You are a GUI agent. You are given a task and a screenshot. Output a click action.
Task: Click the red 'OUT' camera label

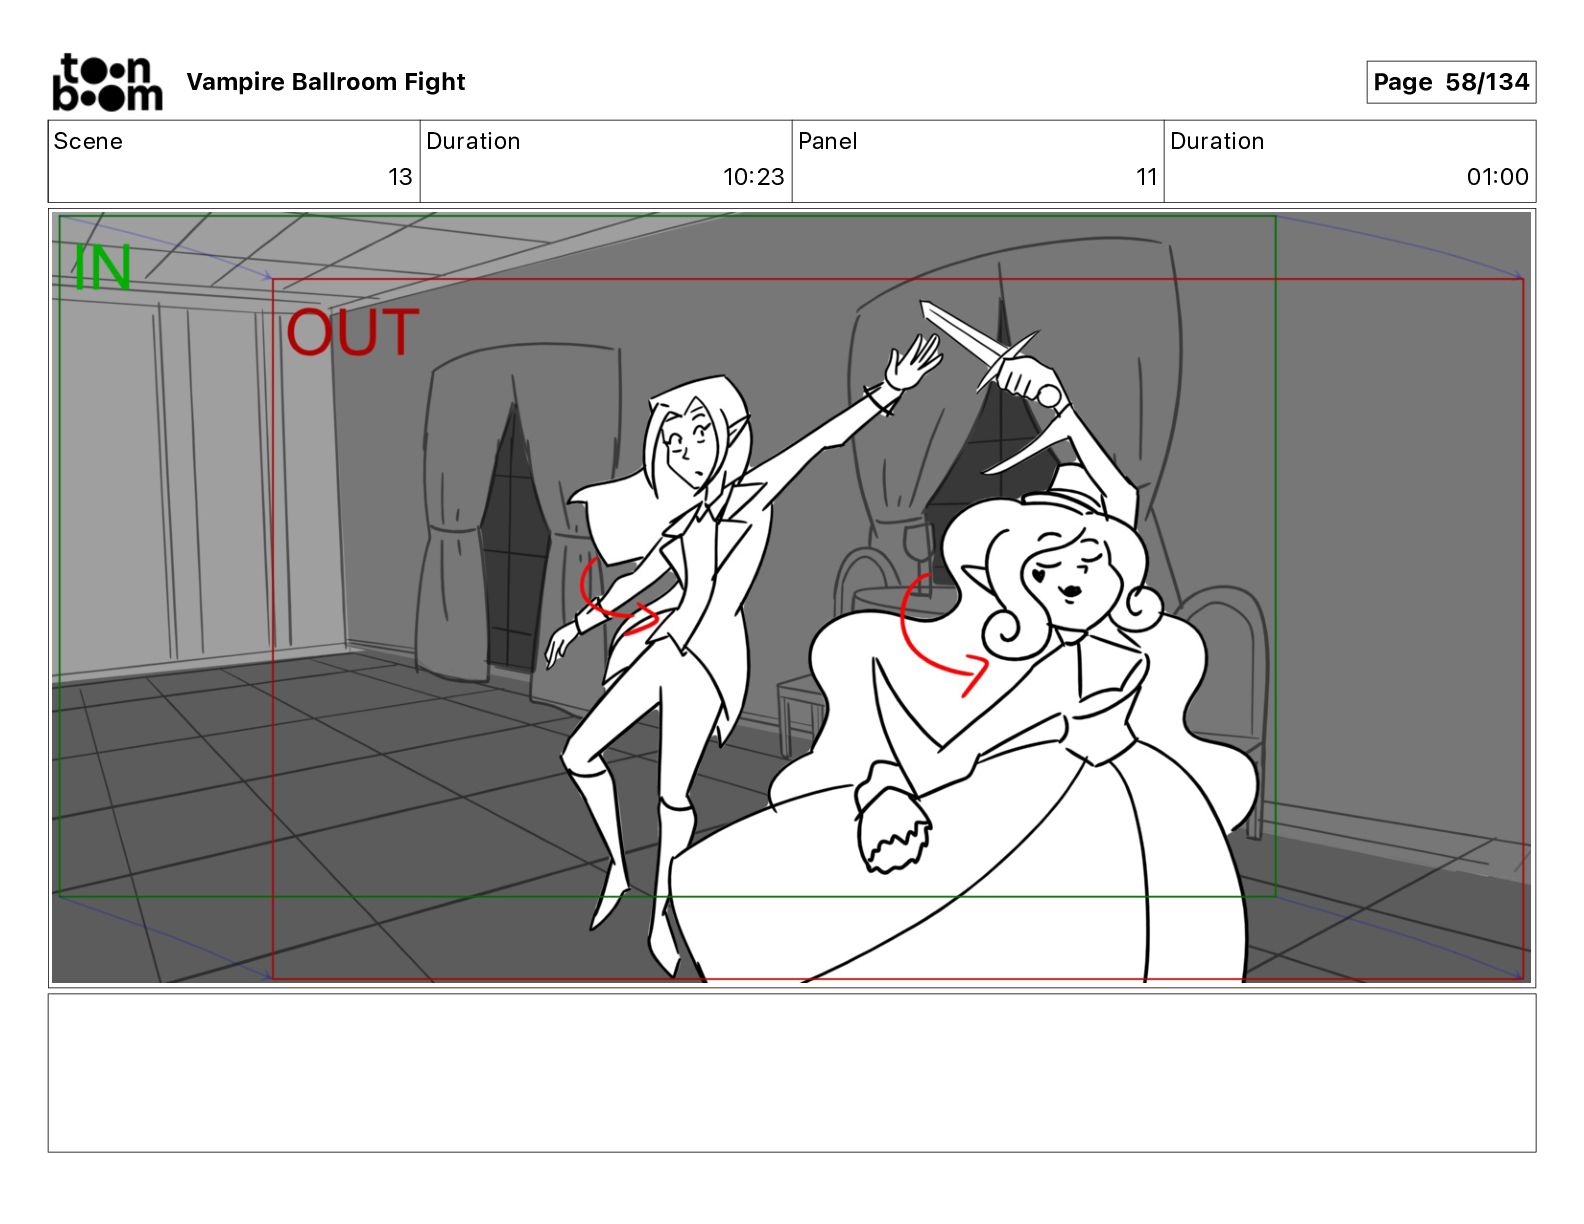tap(352, 333)
